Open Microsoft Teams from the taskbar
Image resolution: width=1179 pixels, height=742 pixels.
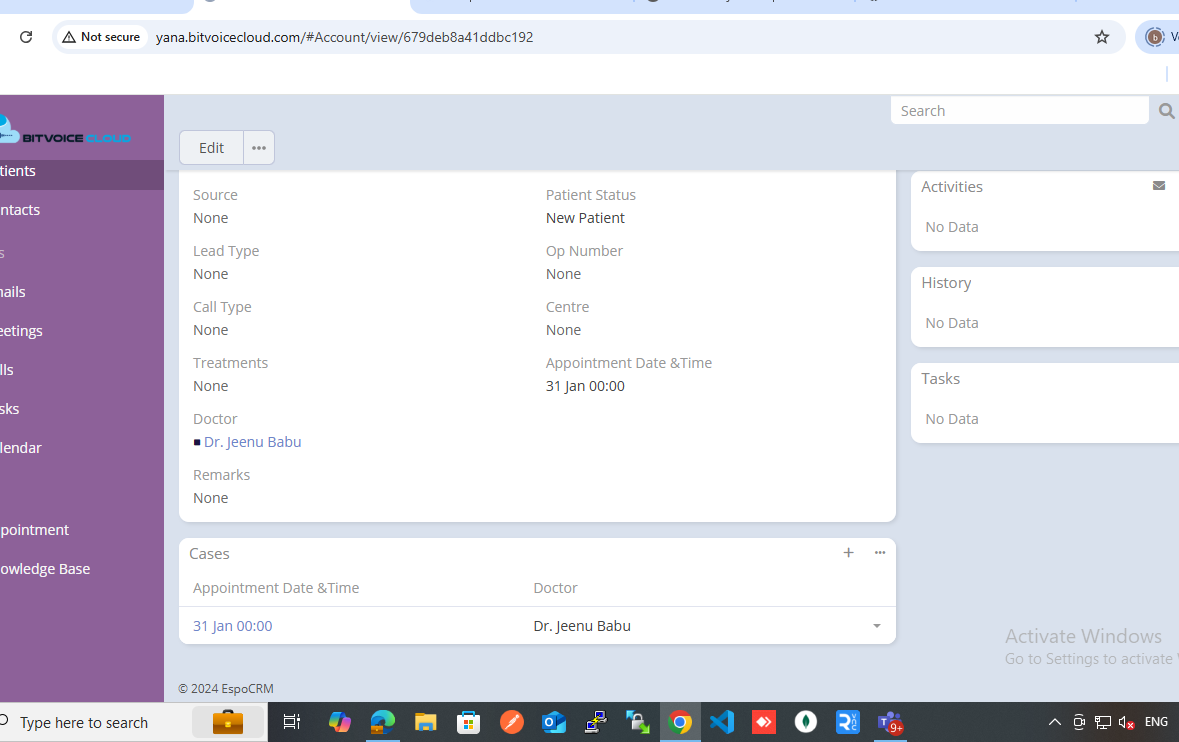[x=889, y=722]
